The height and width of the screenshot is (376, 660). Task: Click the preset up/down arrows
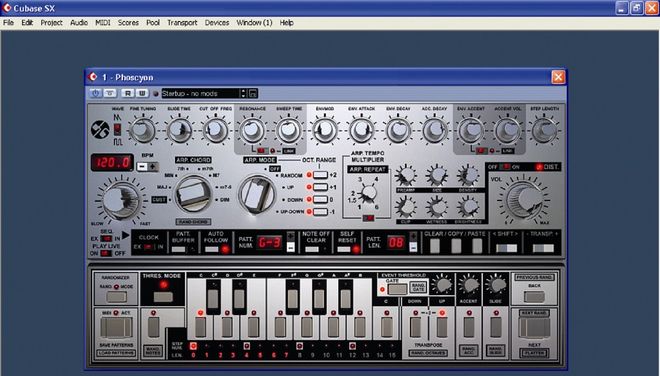coord(243,93)
